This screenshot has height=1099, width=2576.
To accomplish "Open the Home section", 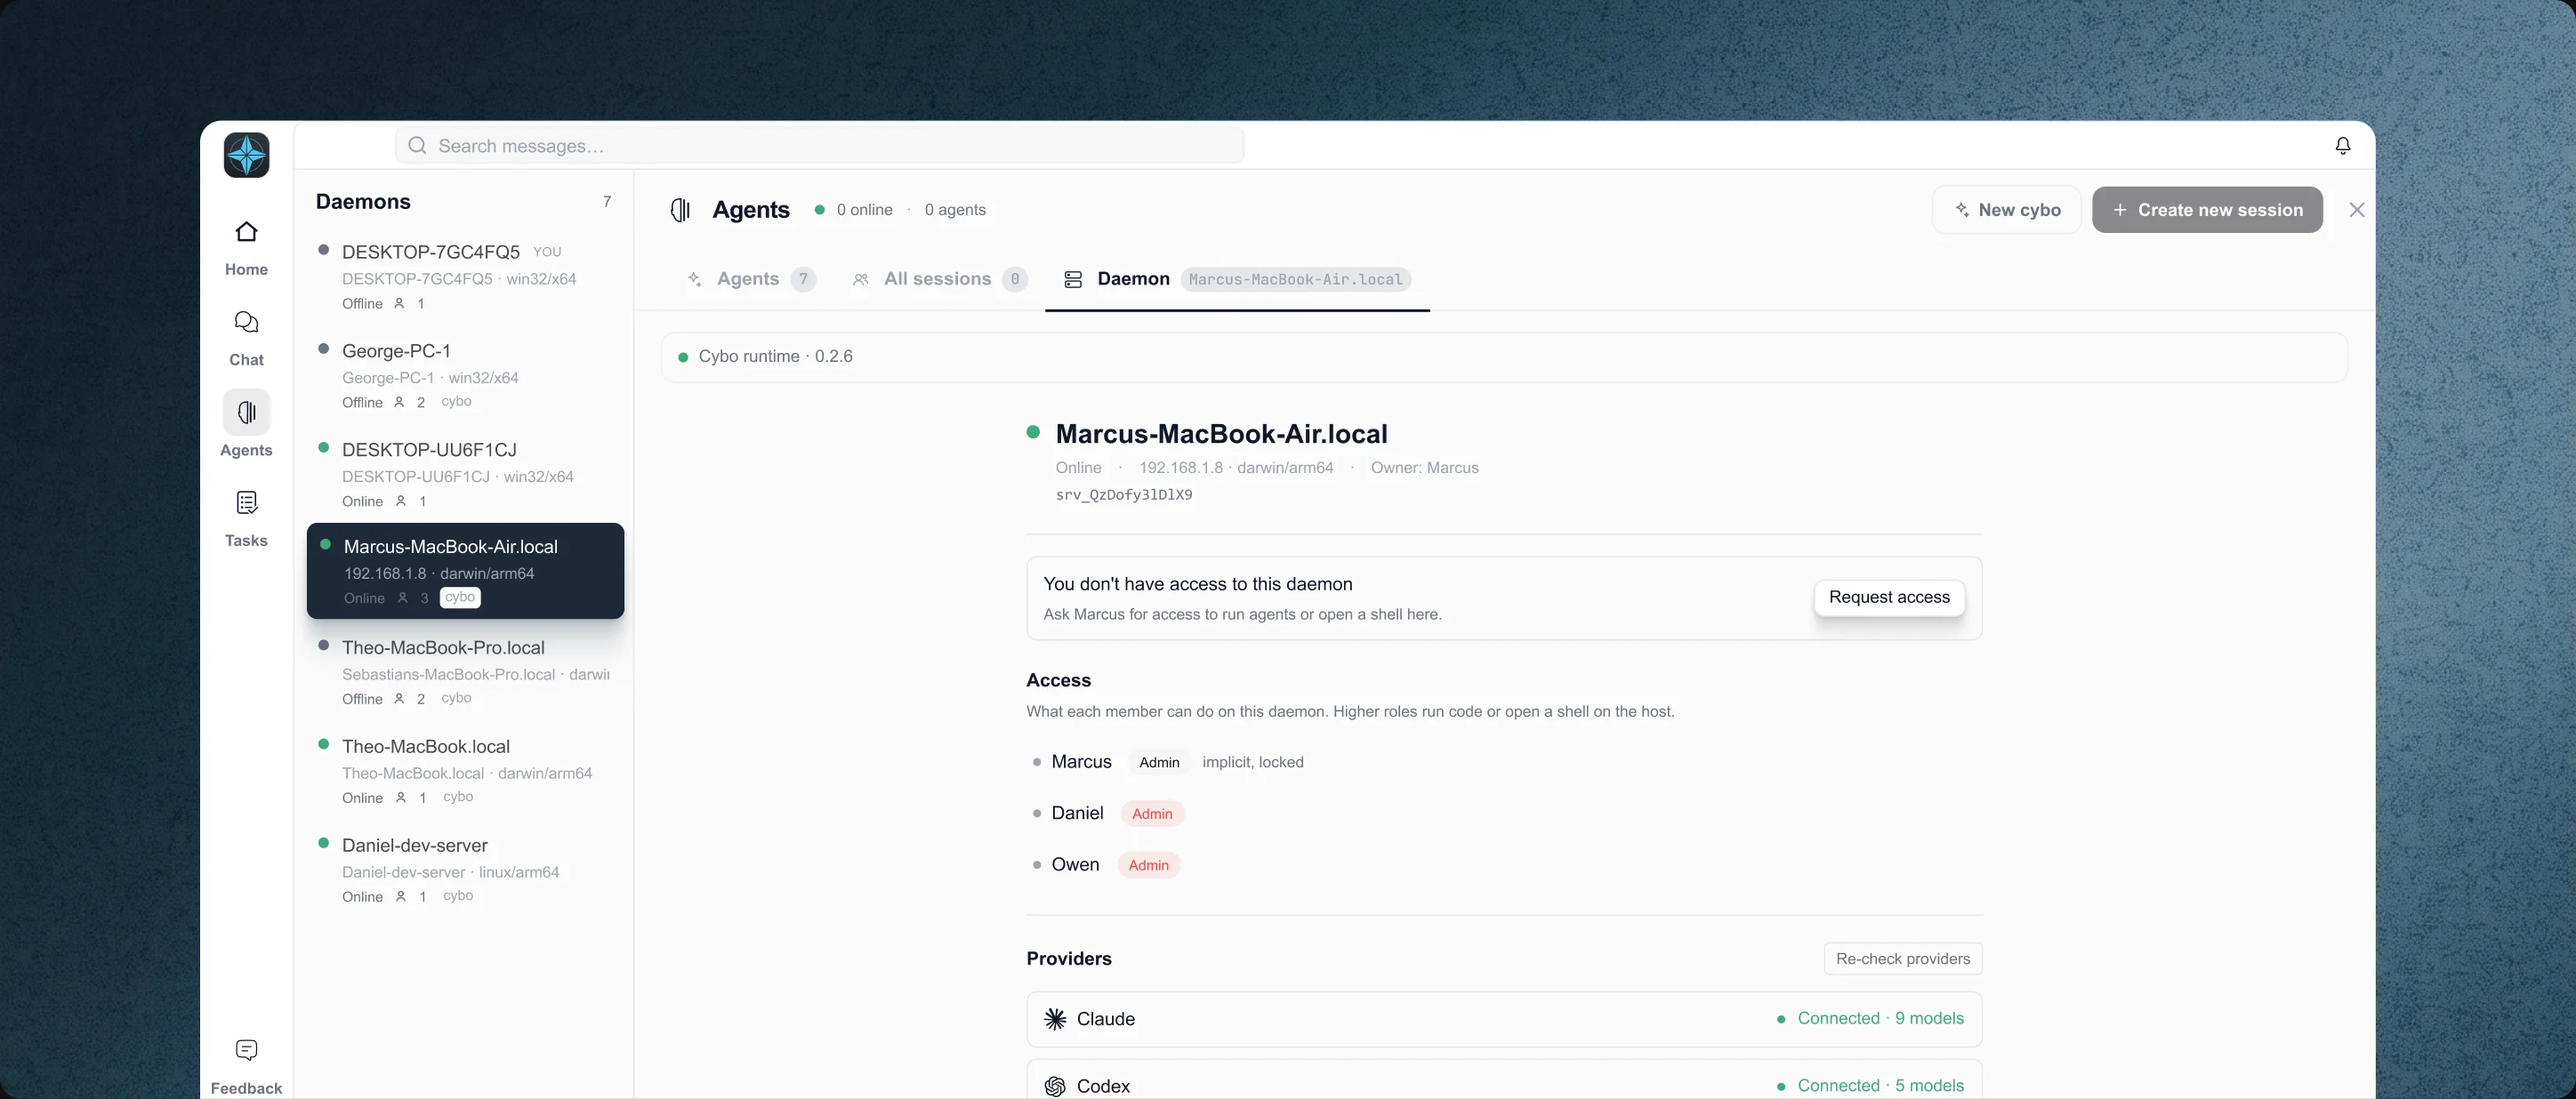I will pyautogui.click(x=246, y=249).
